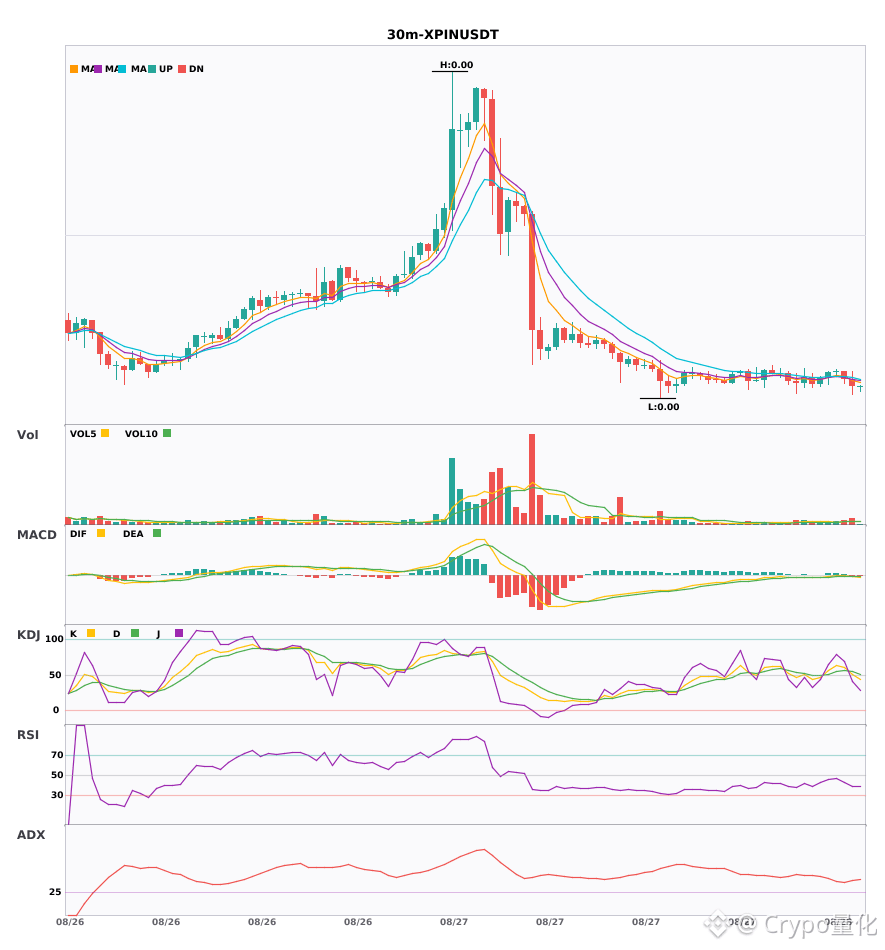Click the DN legend text
This screenshot has width=885, height=950.
click(196, 69)
